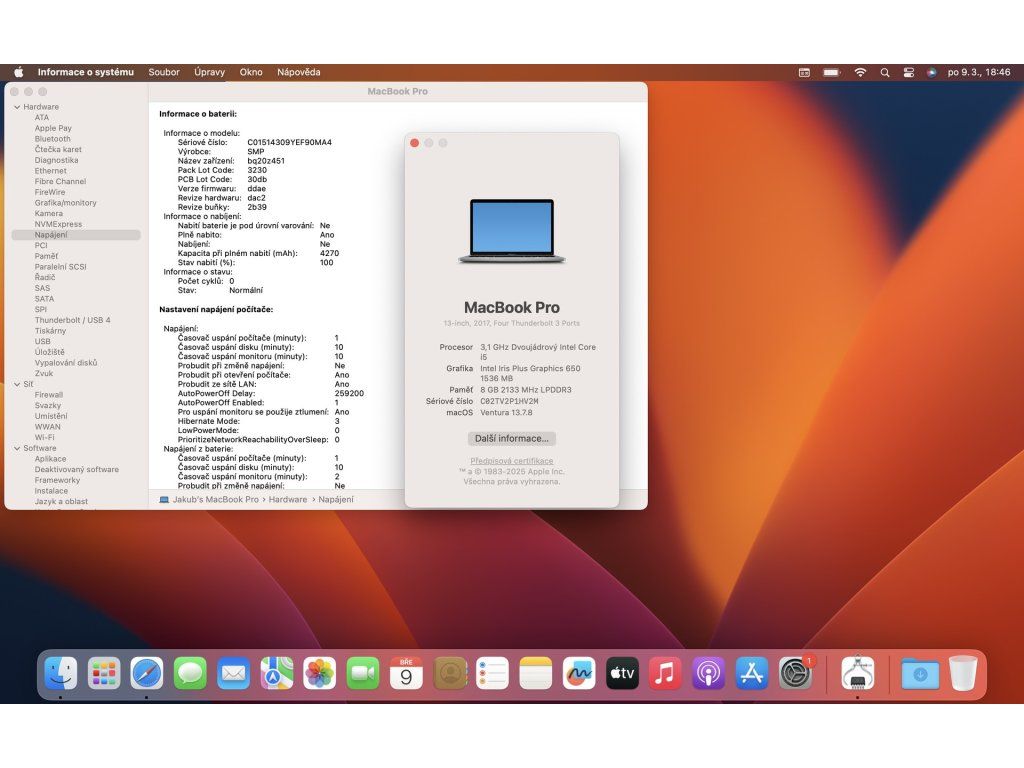Open the Předpisová certifikace link
This screenshot has width=1024, height=768.
(511, 461)
